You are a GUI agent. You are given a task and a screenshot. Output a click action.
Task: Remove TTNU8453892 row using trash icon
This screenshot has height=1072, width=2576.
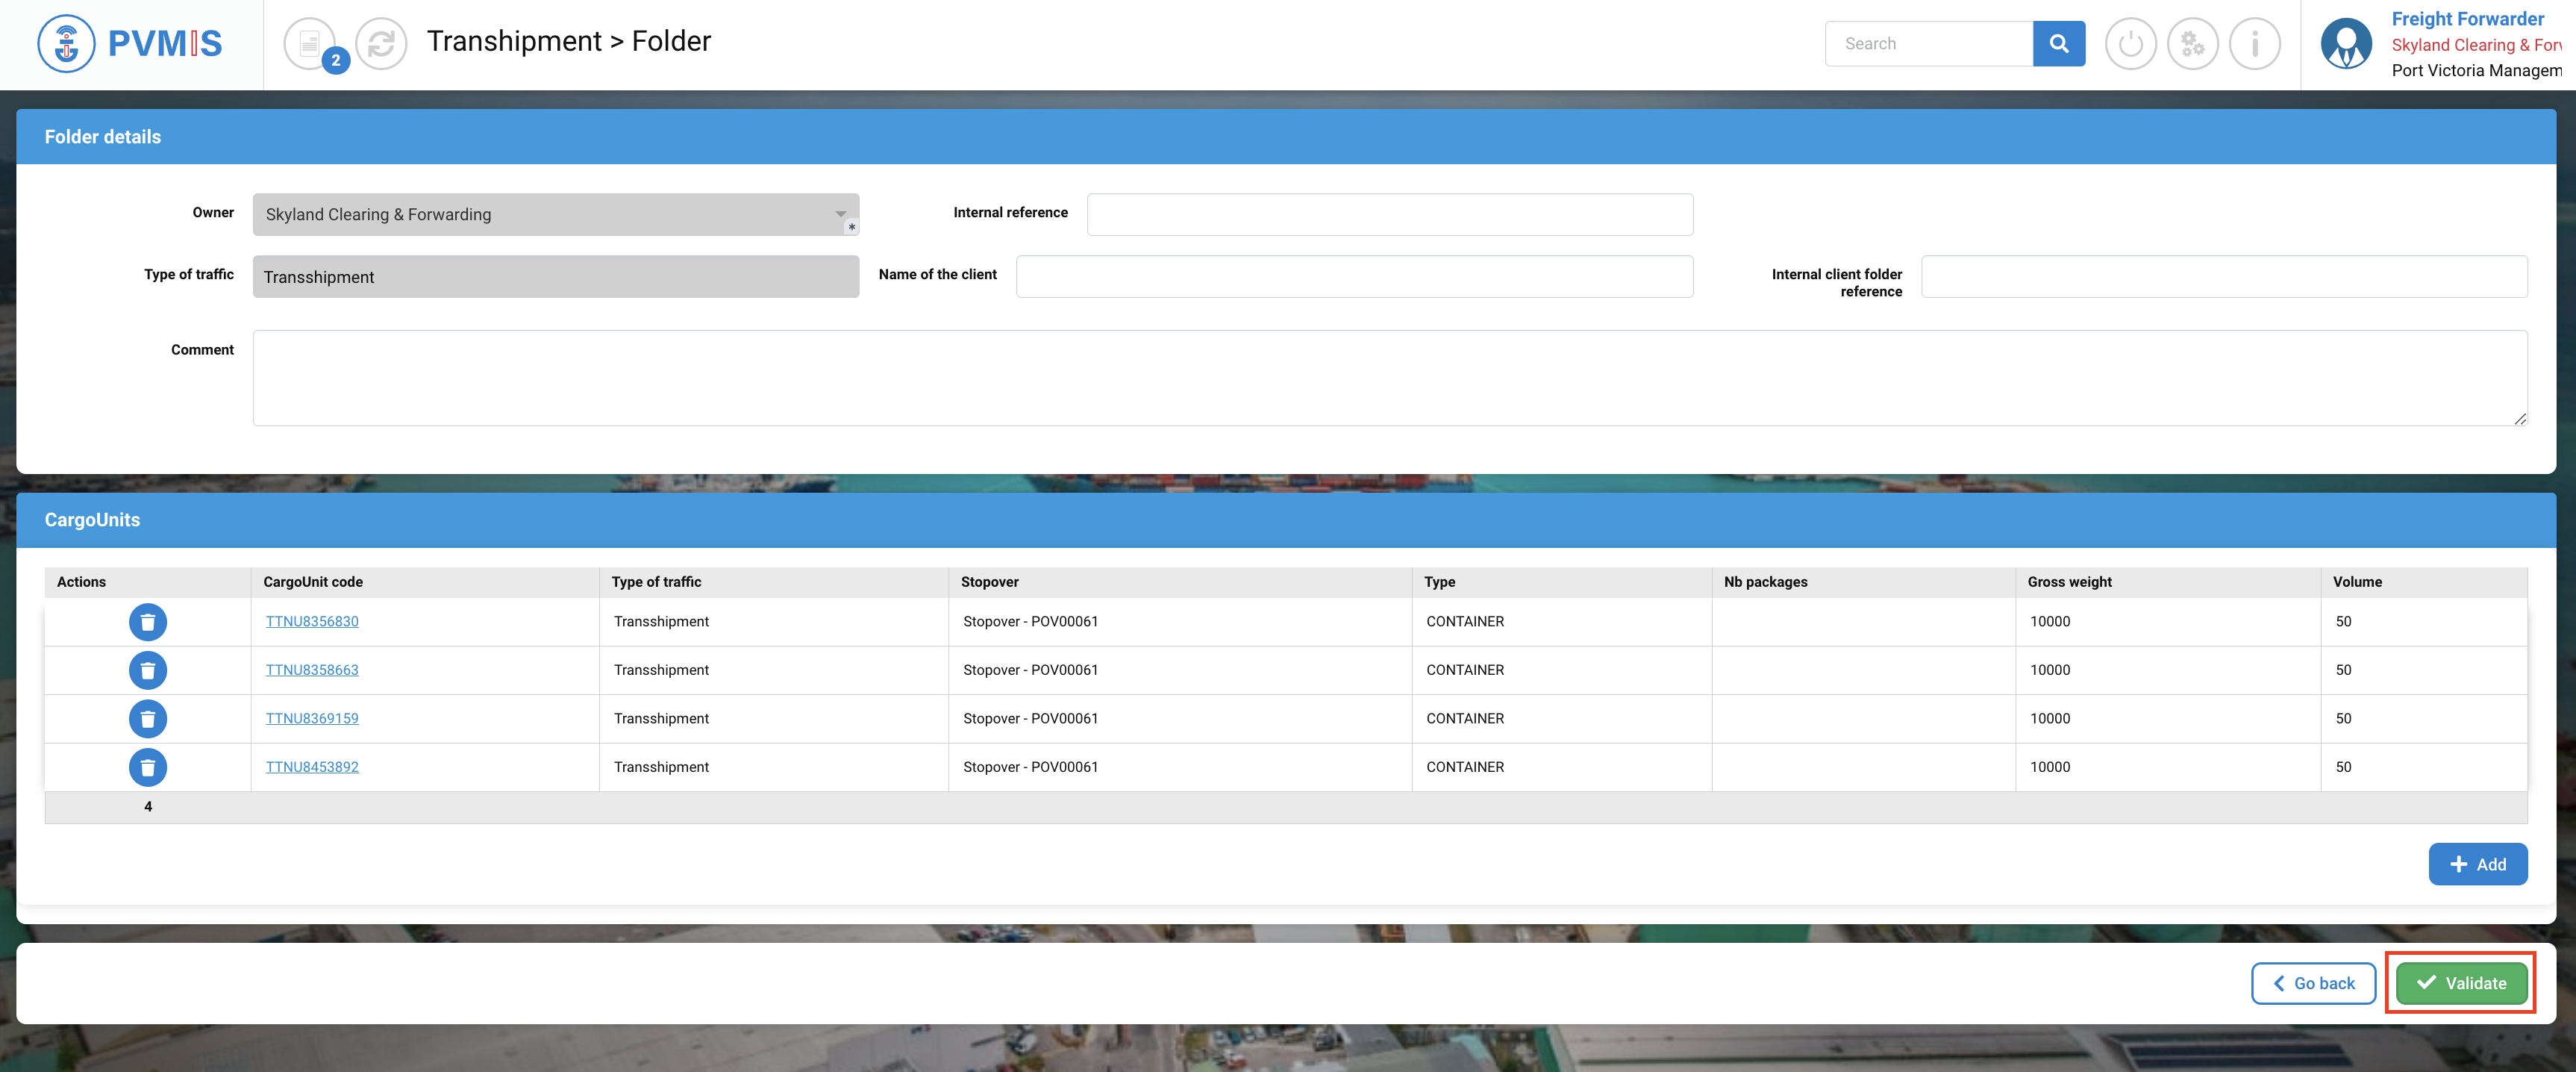pyautogui.click(x=148, y=767)
